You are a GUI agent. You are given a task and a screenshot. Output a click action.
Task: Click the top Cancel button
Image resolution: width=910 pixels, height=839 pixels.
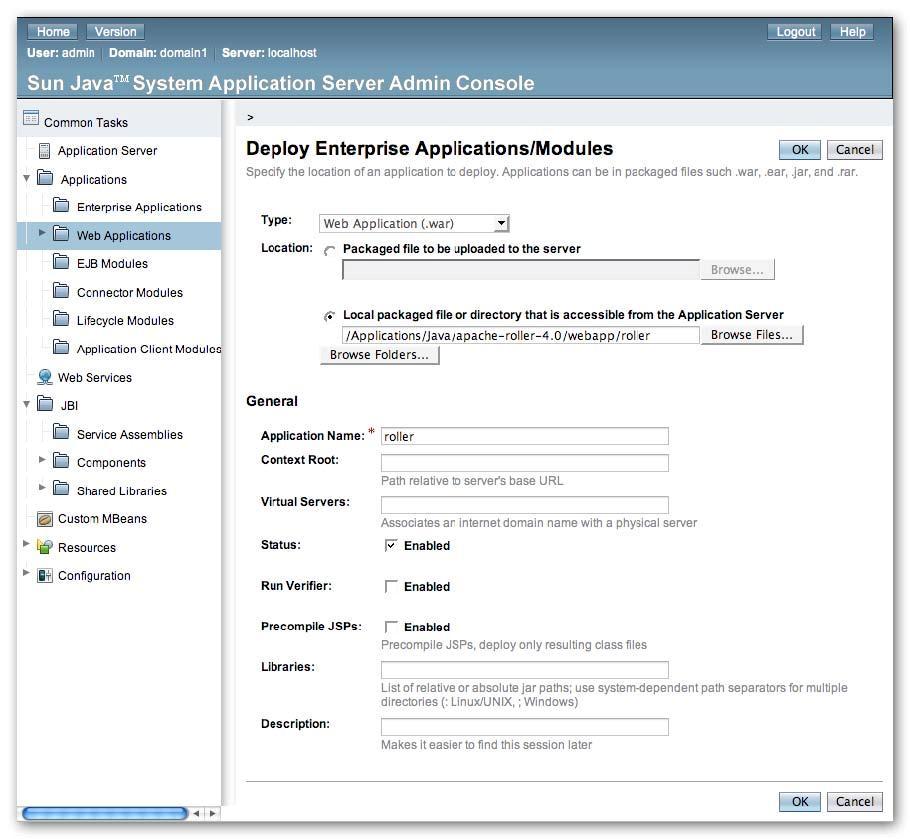[x=854, y=150]
